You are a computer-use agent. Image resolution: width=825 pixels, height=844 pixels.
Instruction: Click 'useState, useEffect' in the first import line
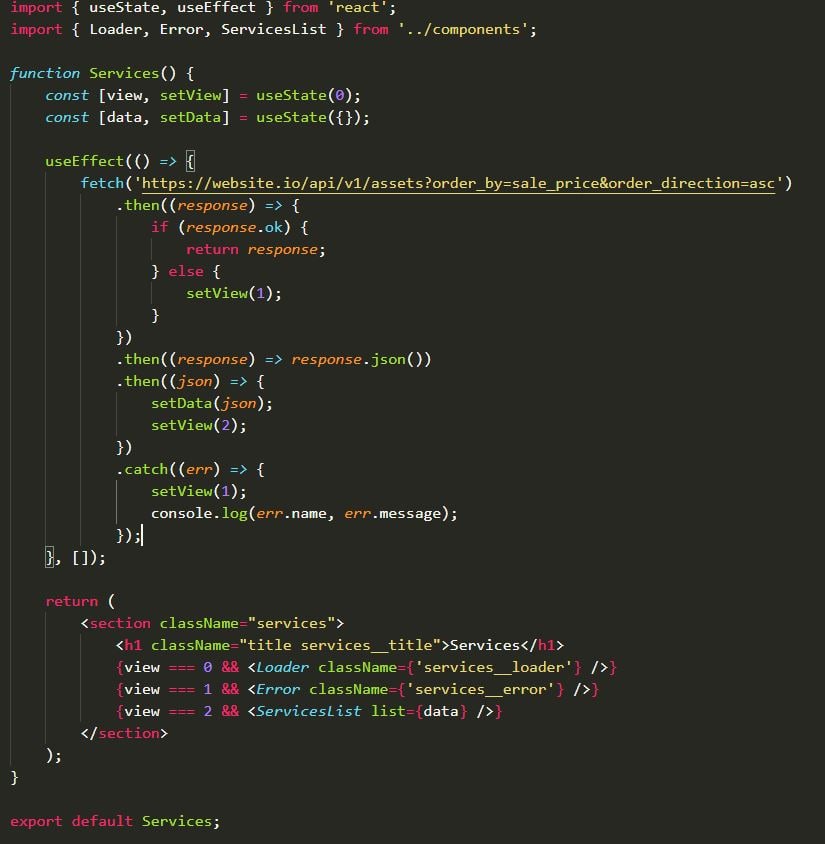(172, 8)
